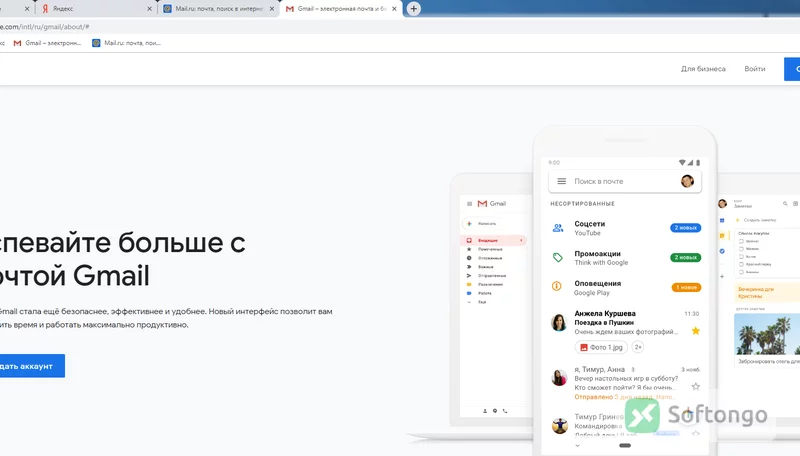The height and width of the screenshot is (456, 800).
Task: Open the Mail.ru bookmark in bookmarks bar
Action: tap(127, 43)
